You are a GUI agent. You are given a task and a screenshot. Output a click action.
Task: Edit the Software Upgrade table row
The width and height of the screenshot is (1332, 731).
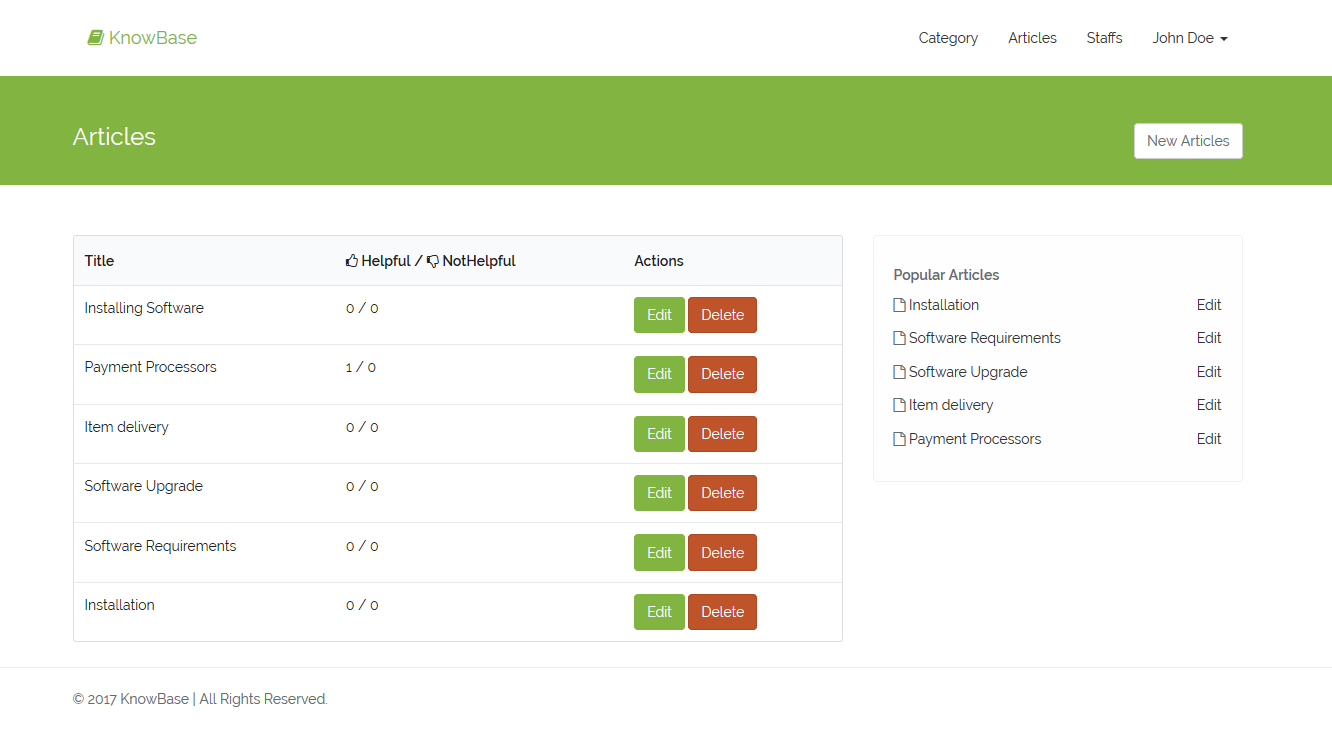point(659,493)
